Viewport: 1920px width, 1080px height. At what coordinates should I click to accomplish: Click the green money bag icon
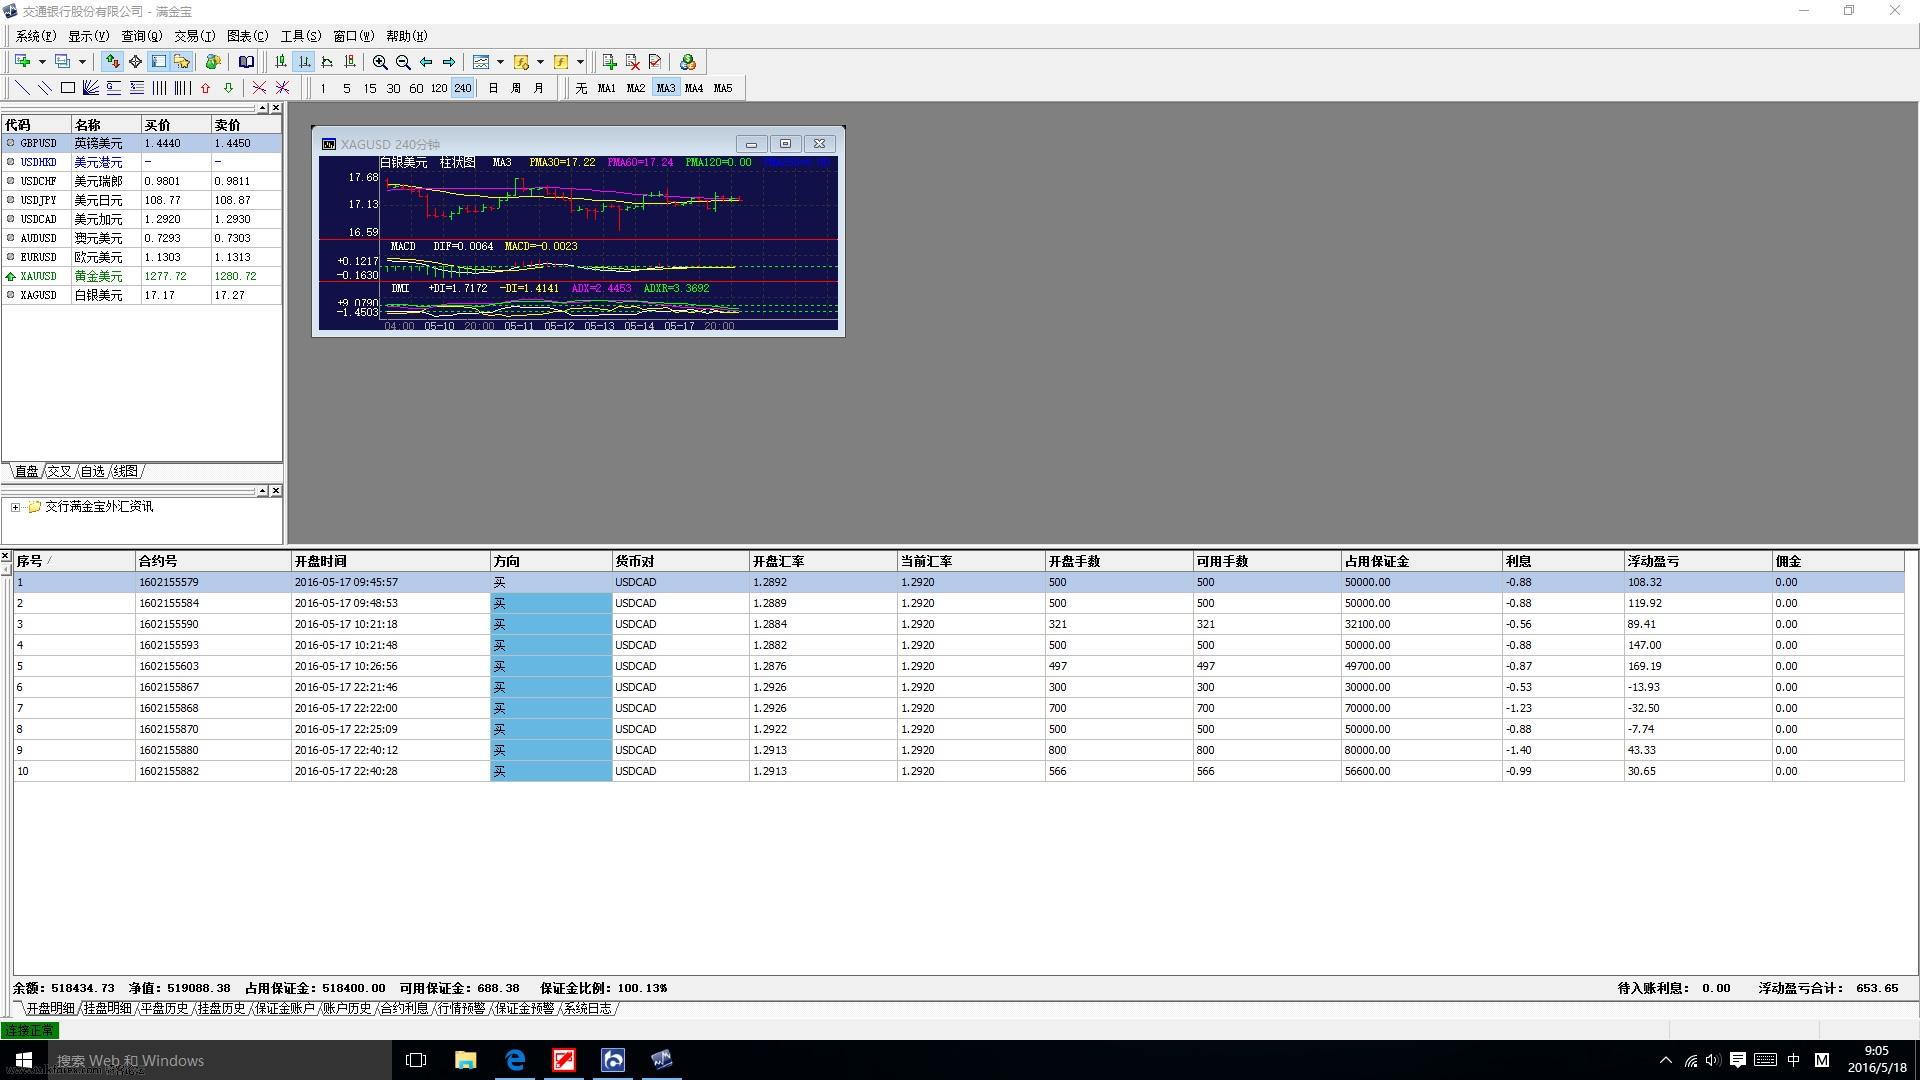[213, 62]
